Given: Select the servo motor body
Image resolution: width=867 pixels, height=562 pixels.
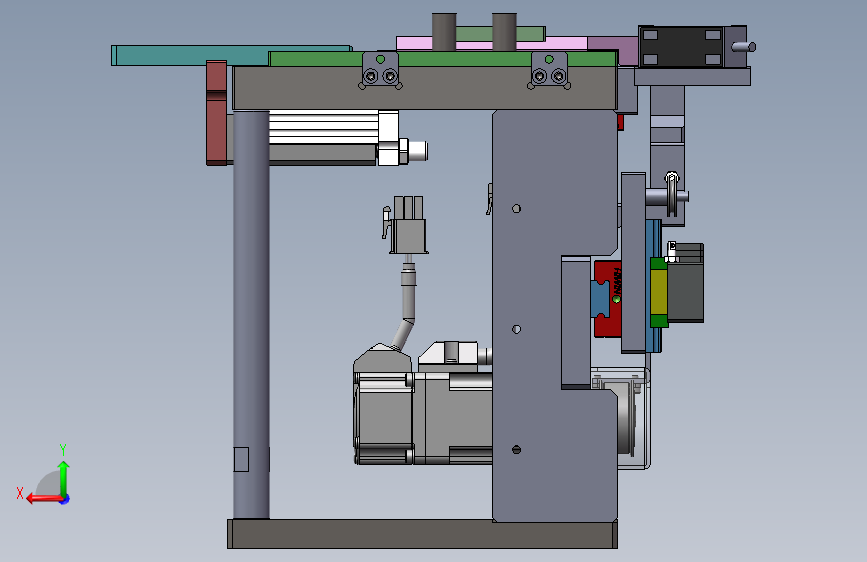Looking at the screenshot, I should 423,418.
